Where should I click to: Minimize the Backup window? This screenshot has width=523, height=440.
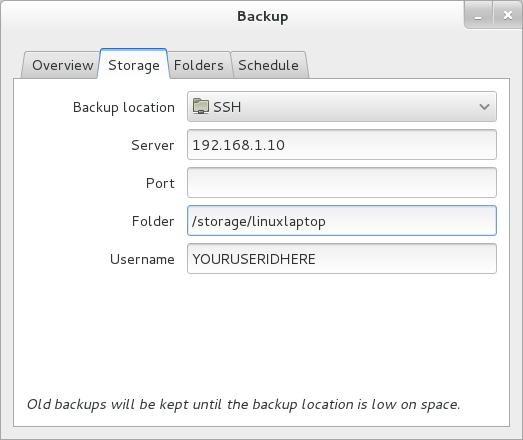tap(478, 15)
